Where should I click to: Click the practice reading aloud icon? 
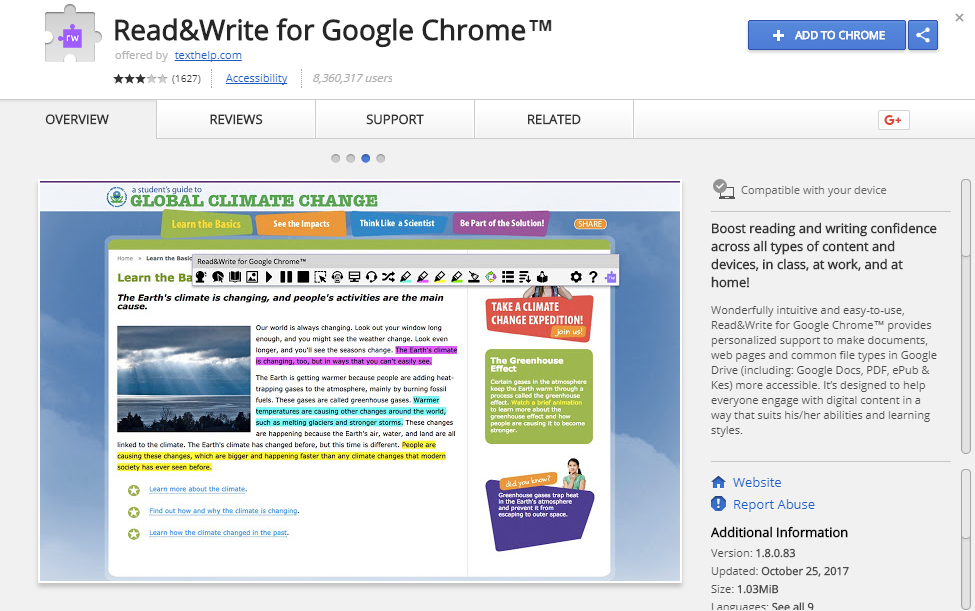click(x=542, y=277)
